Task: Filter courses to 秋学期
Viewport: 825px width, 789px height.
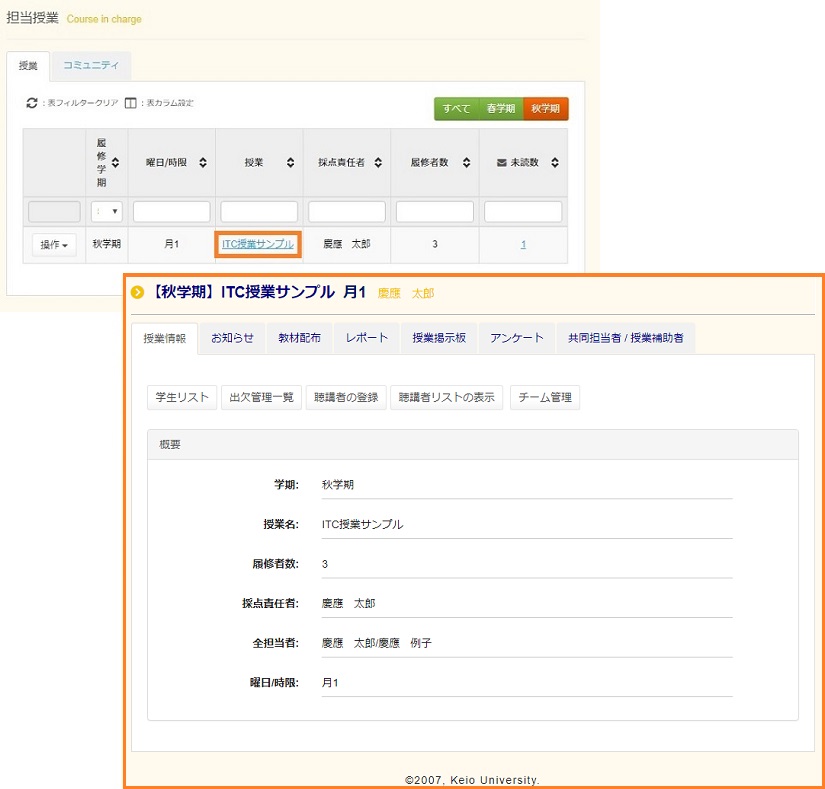Action: click(546, 109)
